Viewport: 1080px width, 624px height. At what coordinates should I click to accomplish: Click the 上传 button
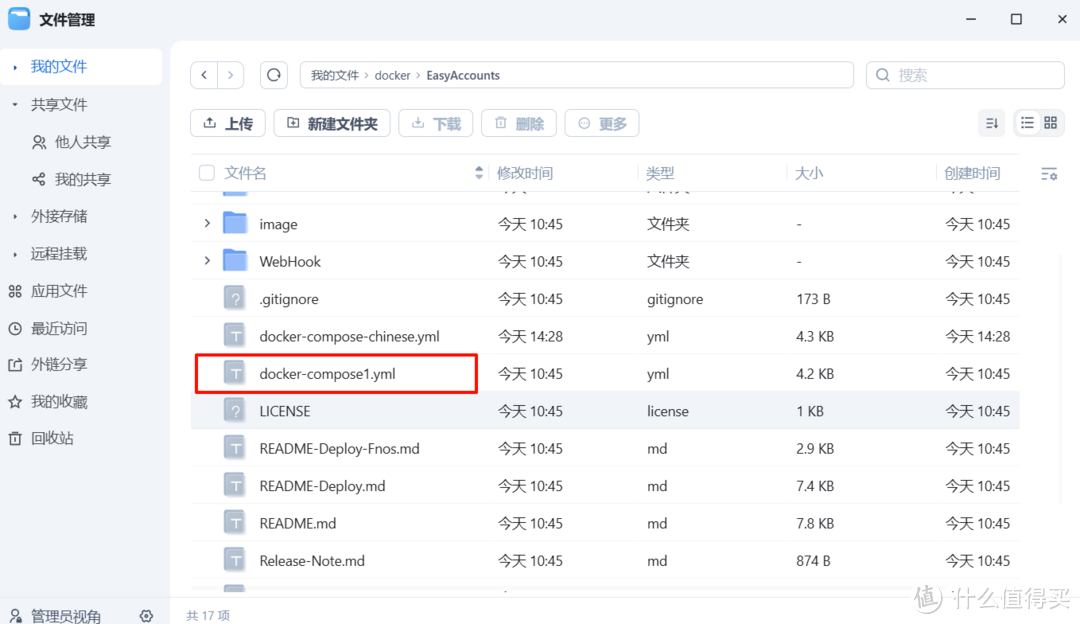click(x=227, y=123)
